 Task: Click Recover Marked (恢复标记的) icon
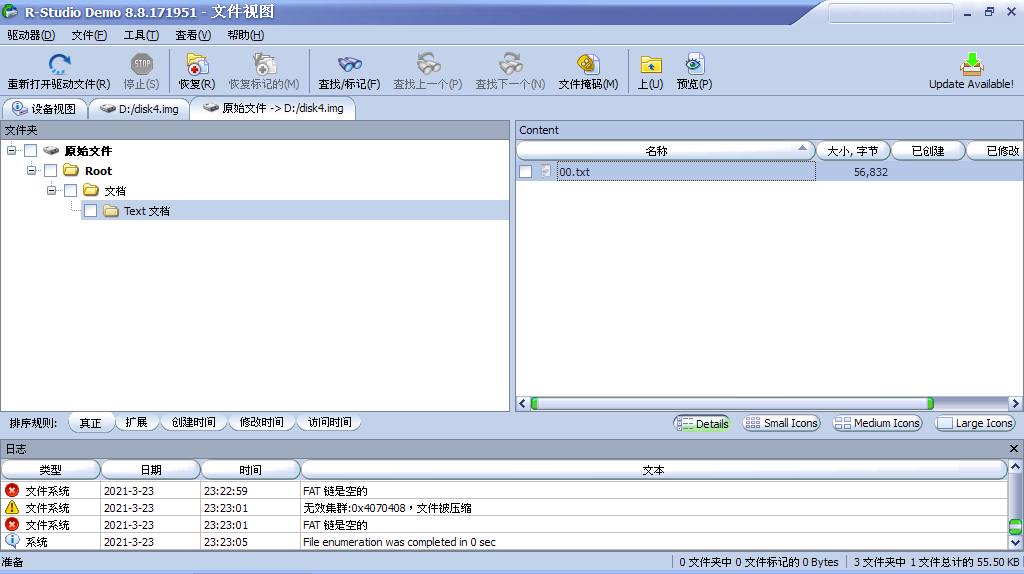pos(264,64)
